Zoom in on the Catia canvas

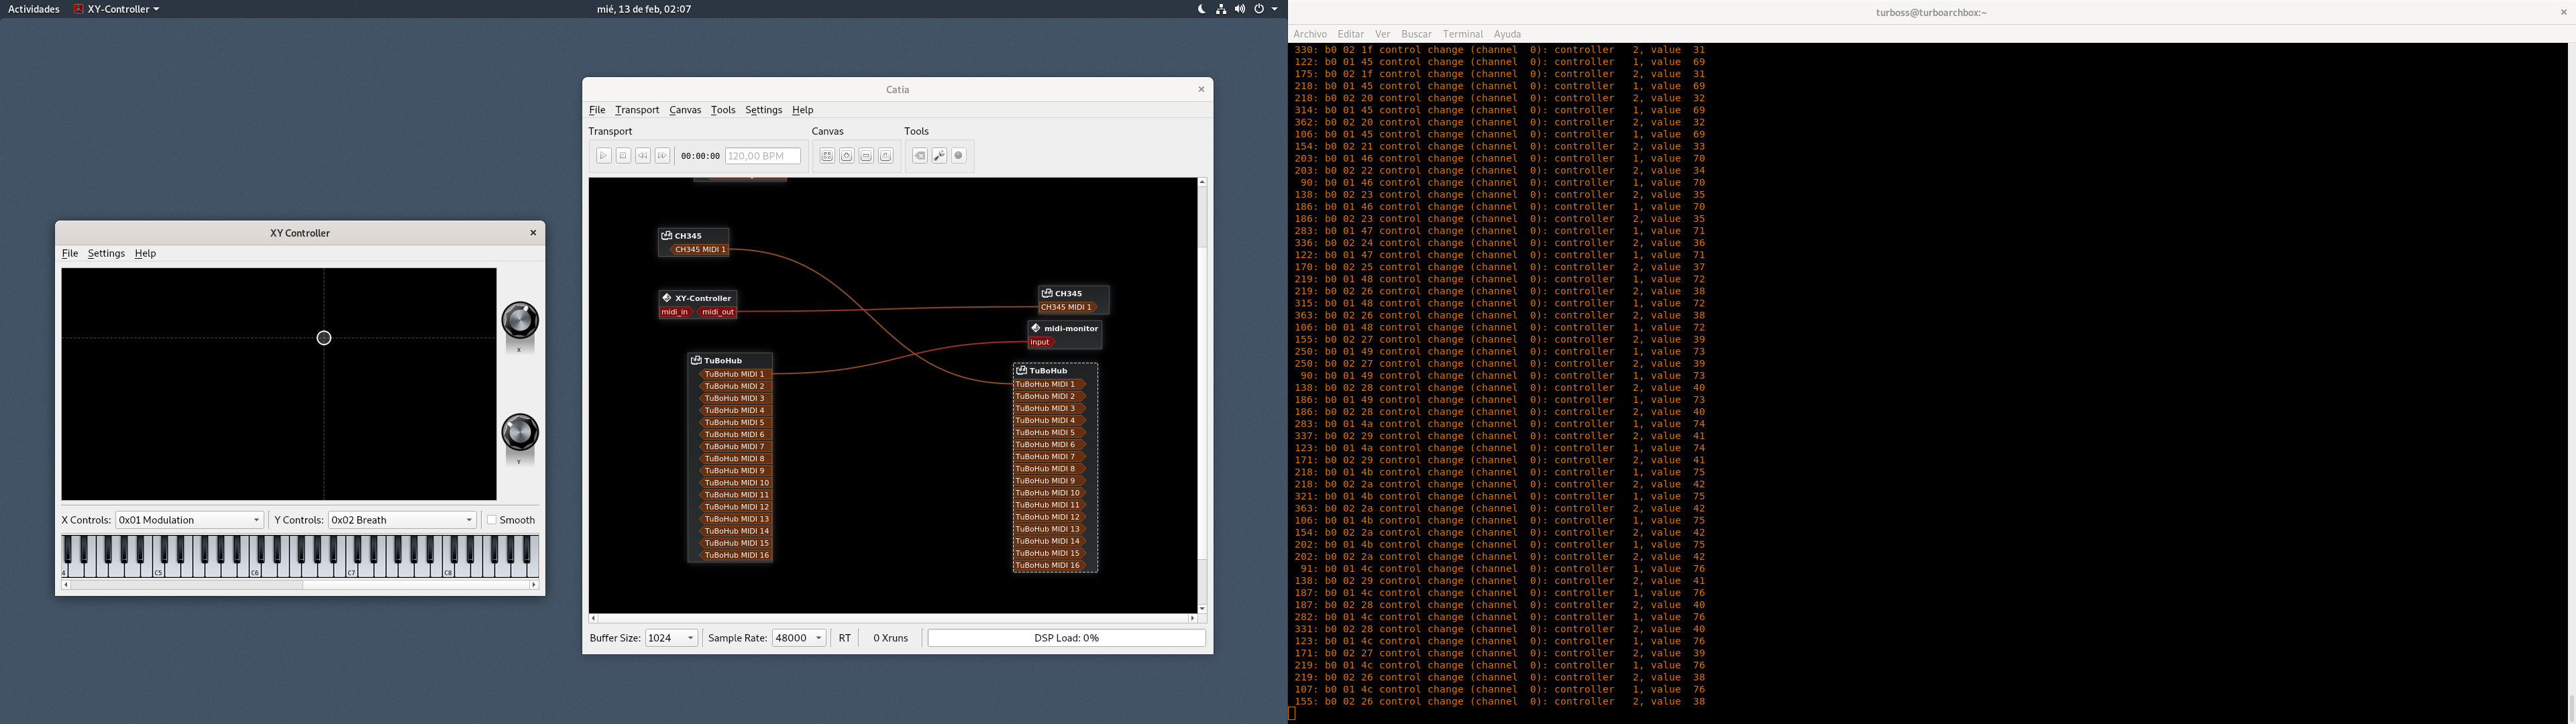coord(847,156)
